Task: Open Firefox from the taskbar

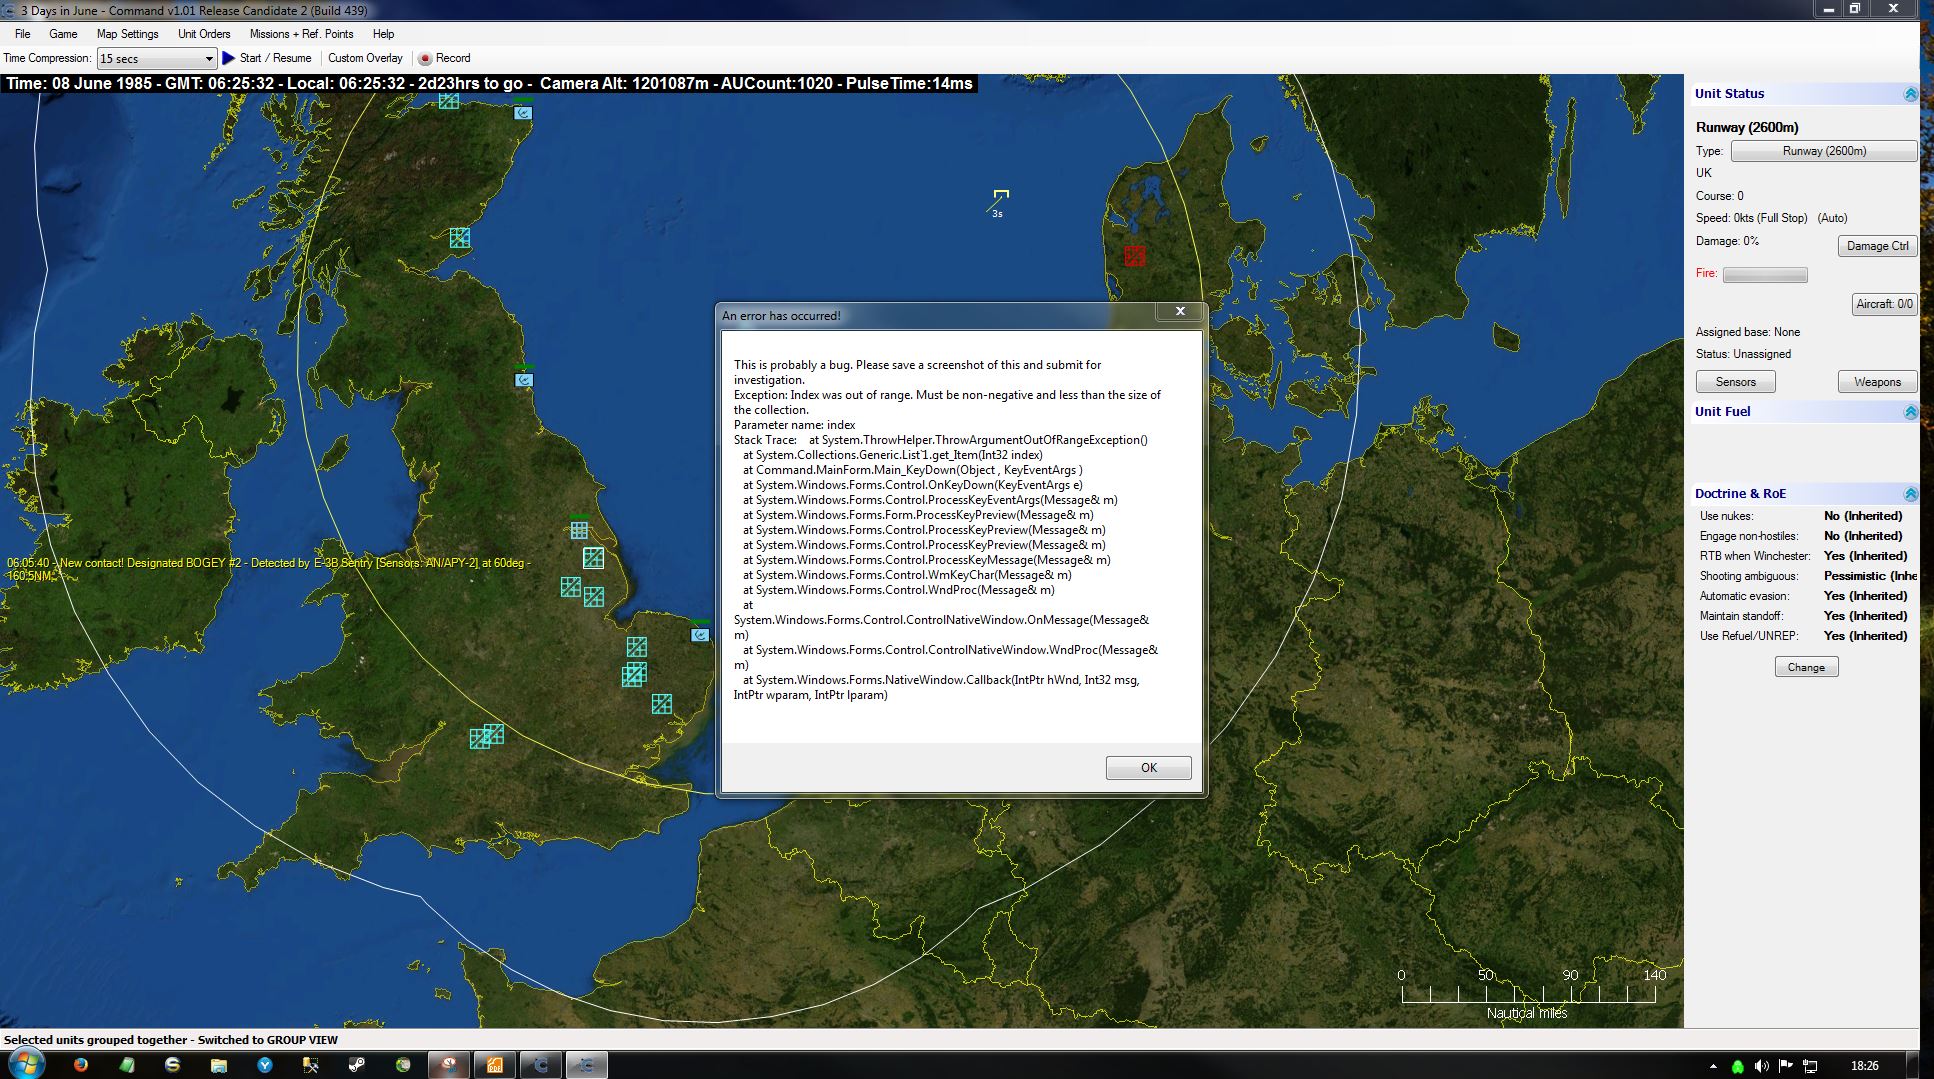Action: pyautogui.click(x=81, y=1065)
